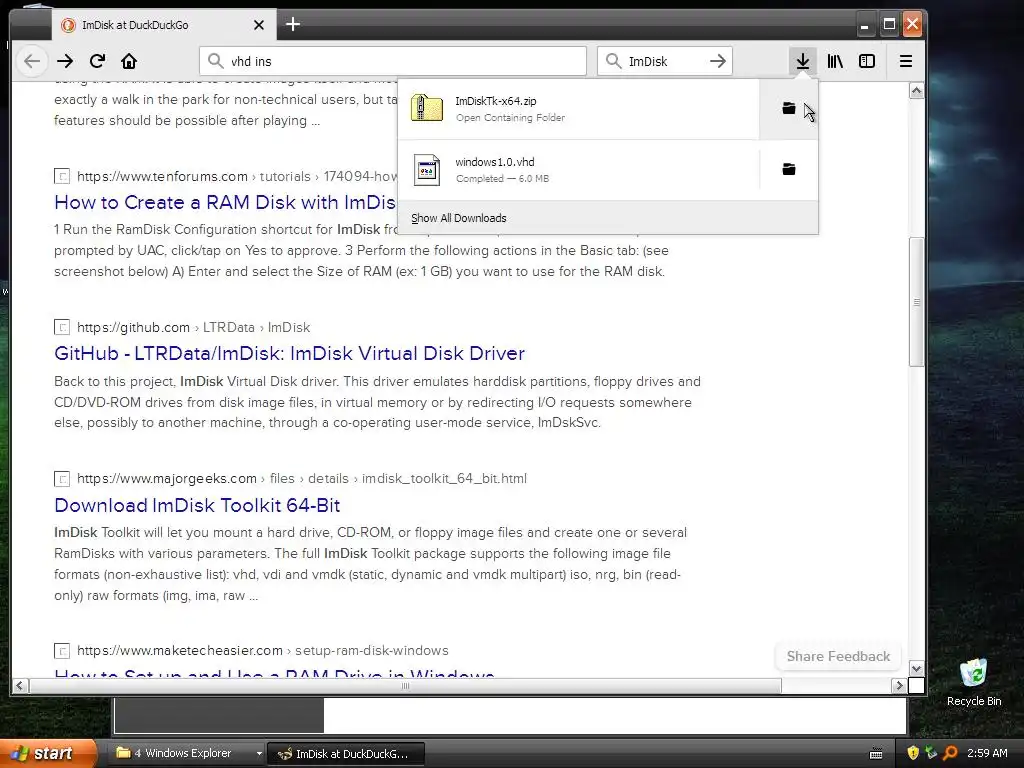Click the https://www.tenforums.com URL text

click(x=162, y=176)
